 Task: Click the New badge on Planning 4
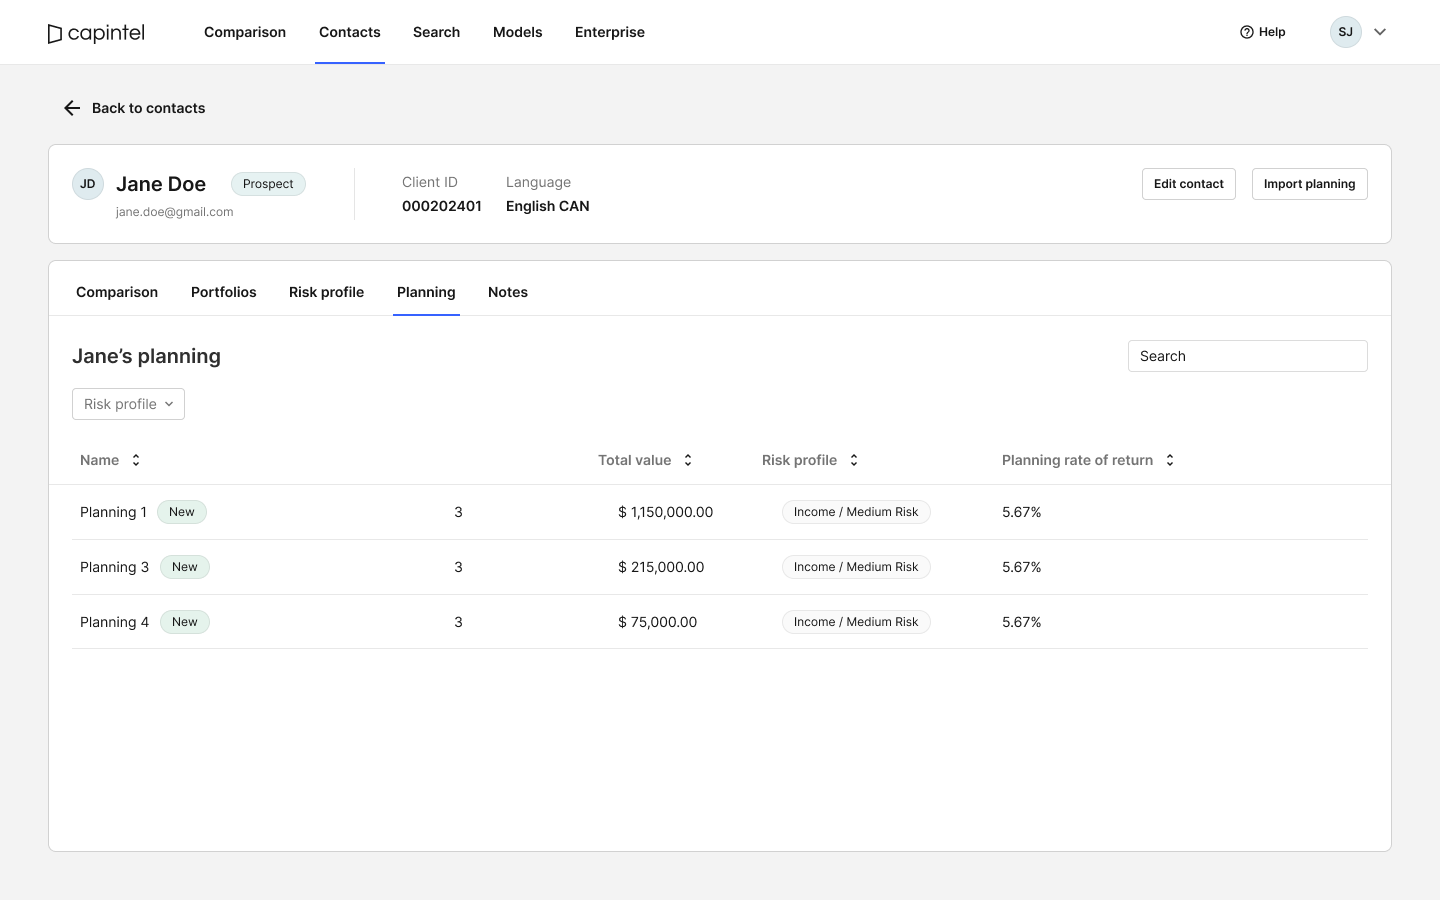tap(185, 622)
